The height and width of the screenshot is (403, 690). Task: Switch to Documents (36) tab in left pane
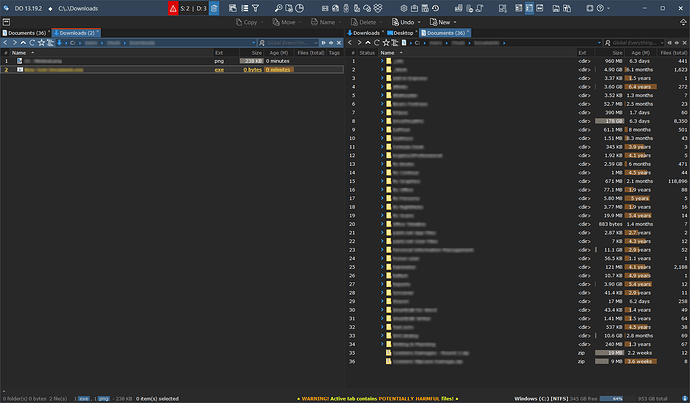point(22,33)
